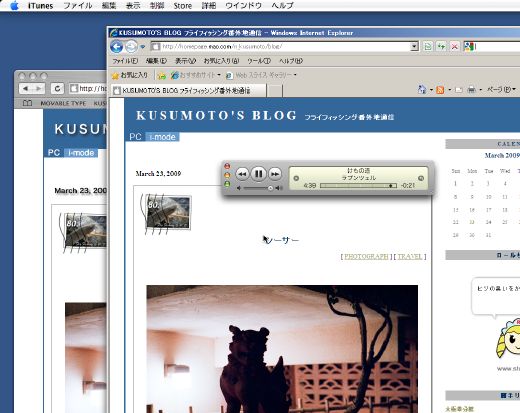Pause playback in the iTunes mini player
520x413 pixels.
(x=258, y=174)
